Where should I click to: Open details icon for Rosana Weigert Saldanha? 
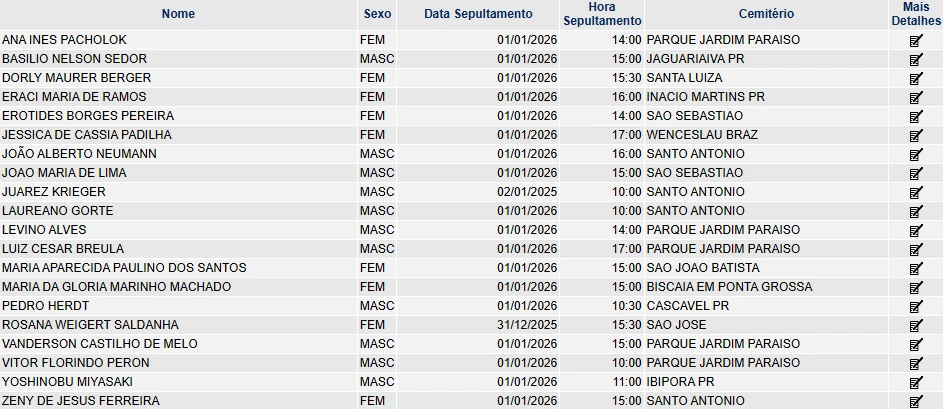coord(915,325)
